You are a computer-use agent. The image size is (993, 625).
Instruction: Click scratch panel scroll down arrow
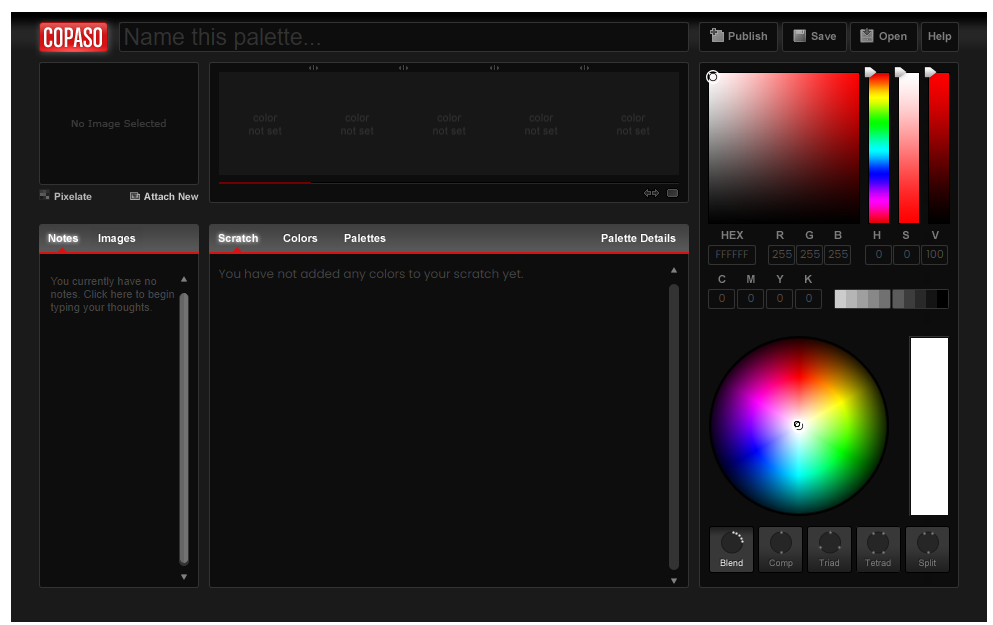(674, 581)
